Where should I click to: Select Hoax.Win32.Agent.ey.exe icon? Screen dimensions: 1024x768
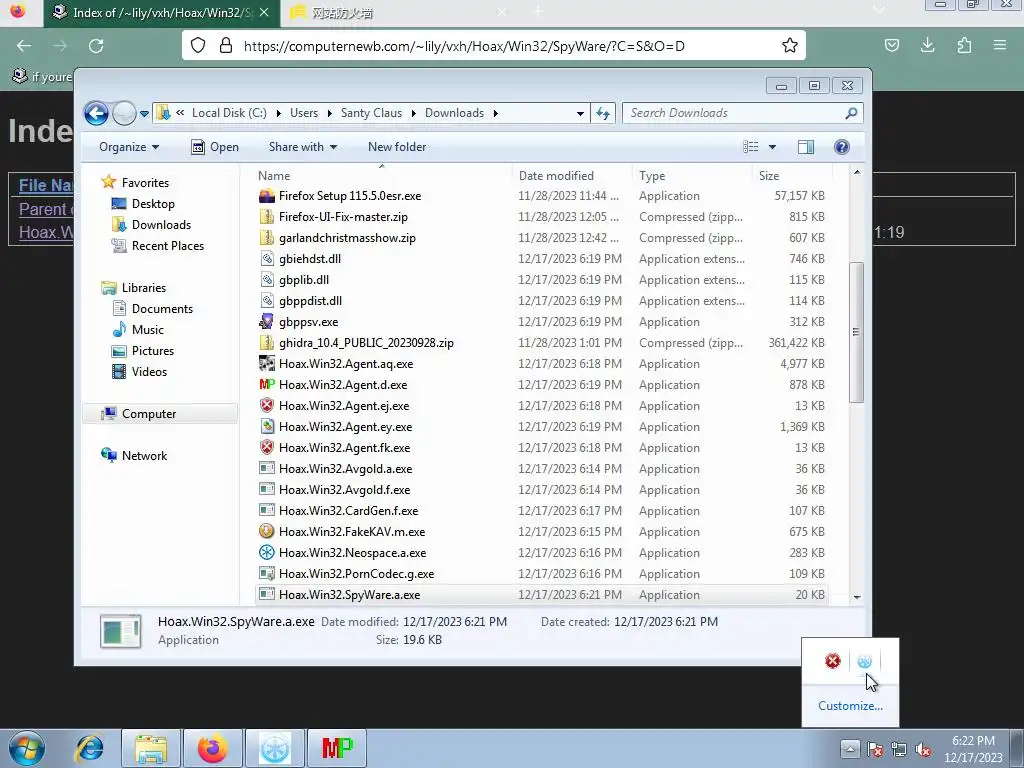click(x=266, y=426)
